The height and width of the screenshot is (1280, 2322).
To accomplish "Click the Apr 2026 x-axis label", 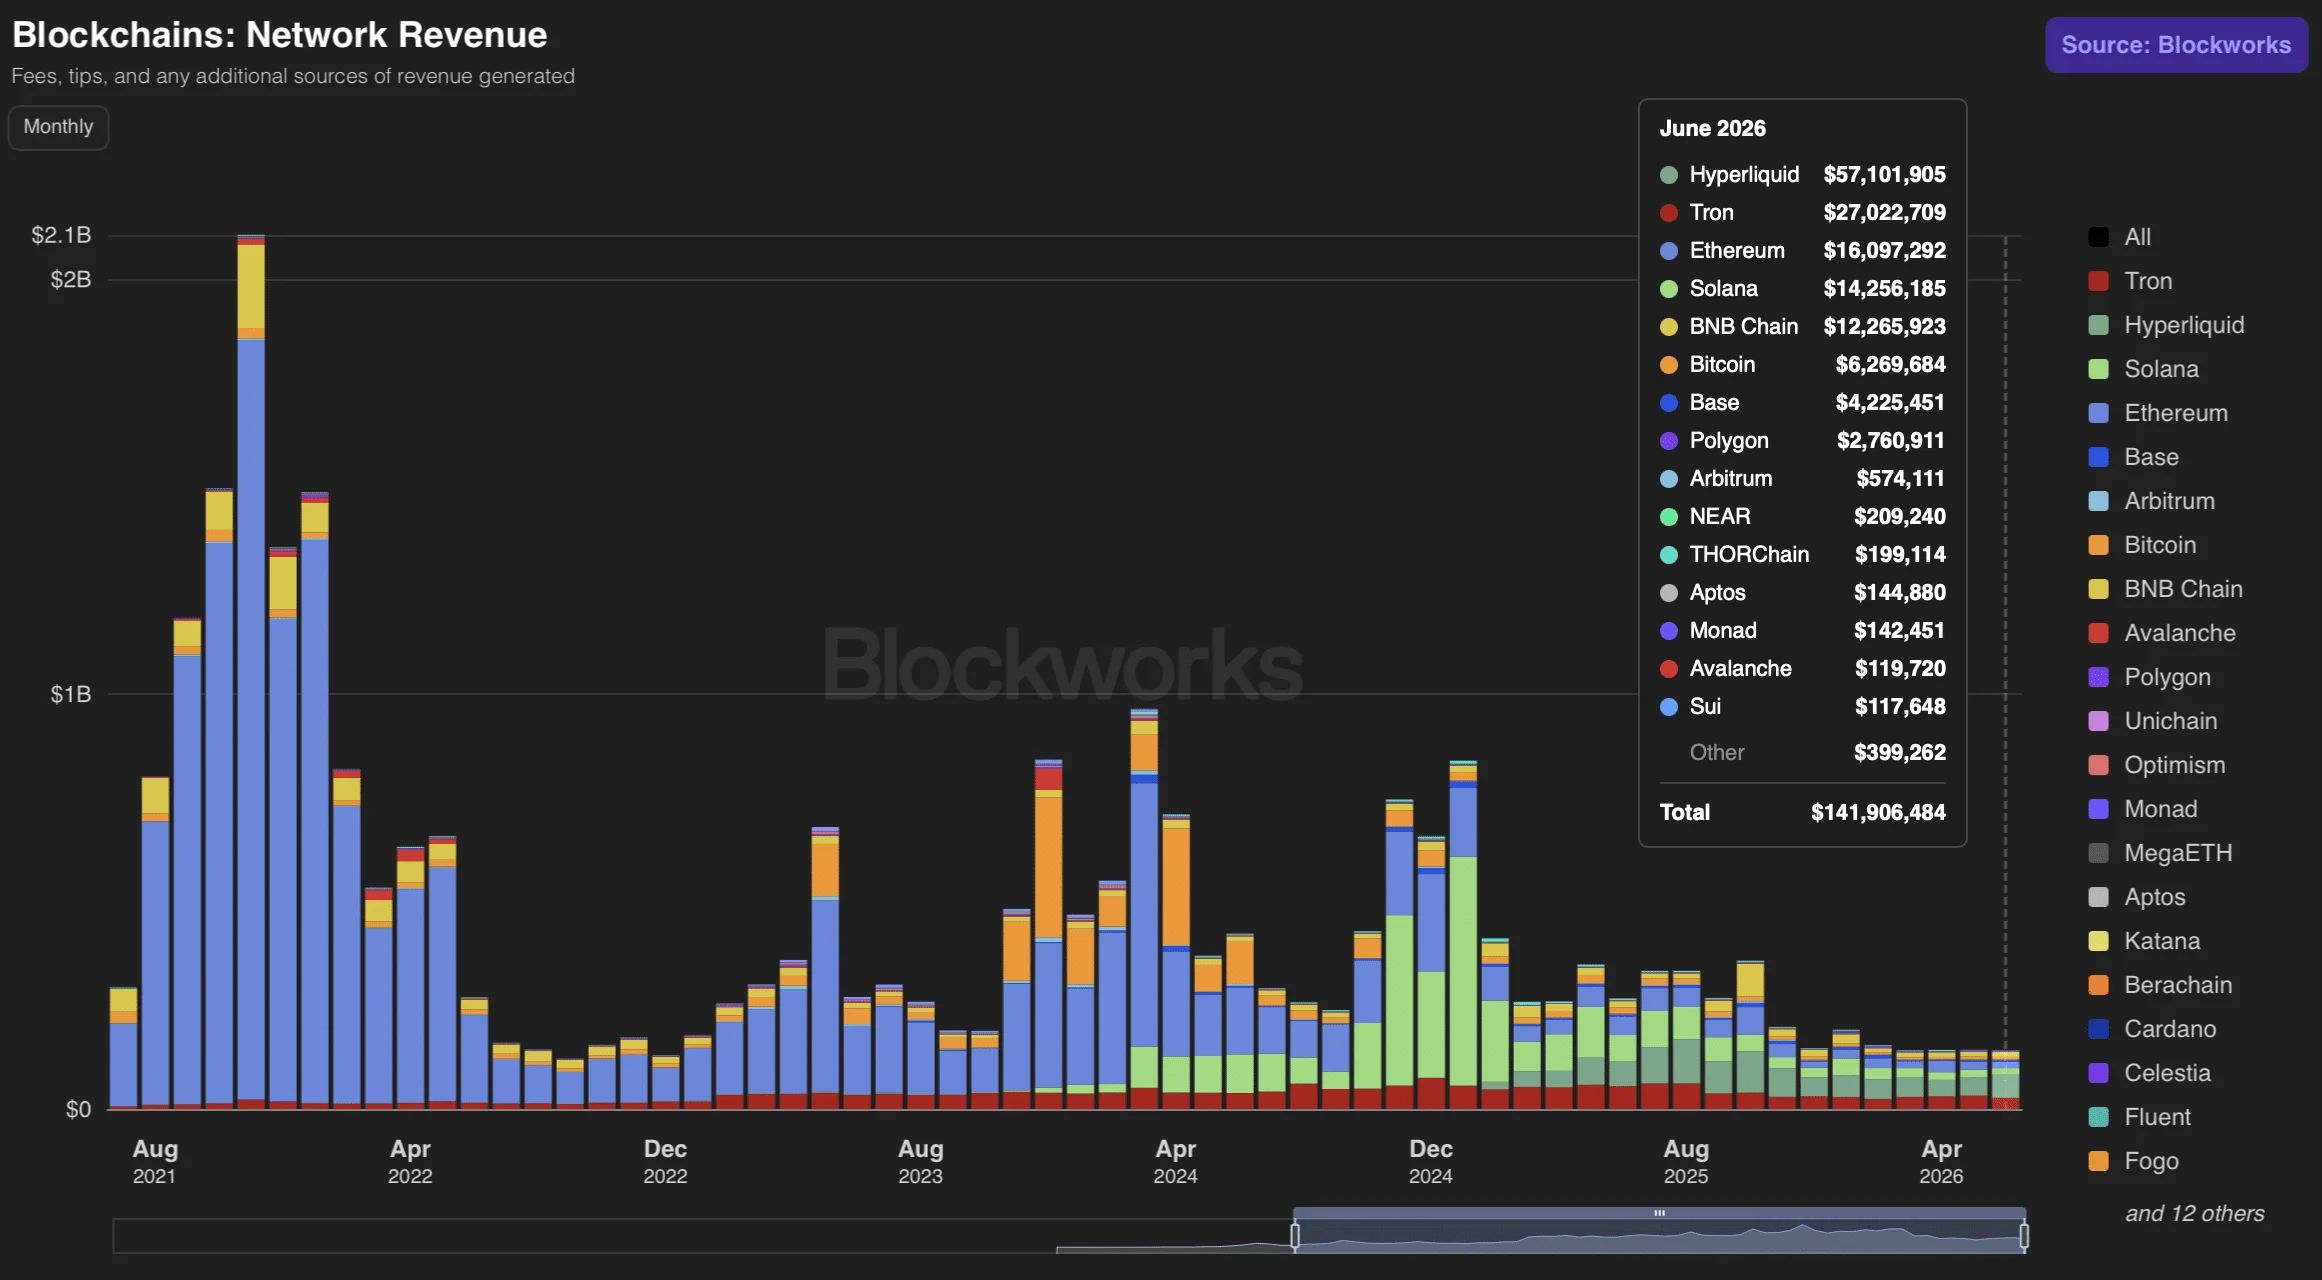I will [1941, 1161].
